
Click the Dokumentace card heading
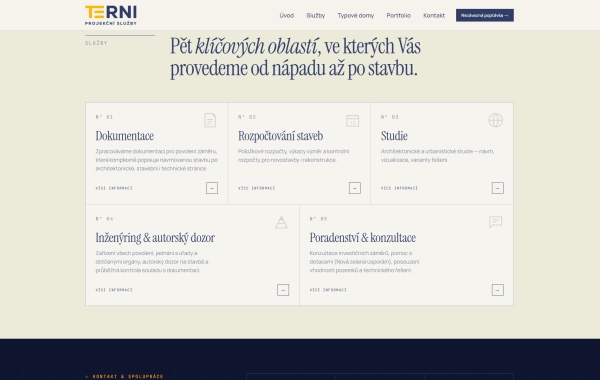coord(125,136)
